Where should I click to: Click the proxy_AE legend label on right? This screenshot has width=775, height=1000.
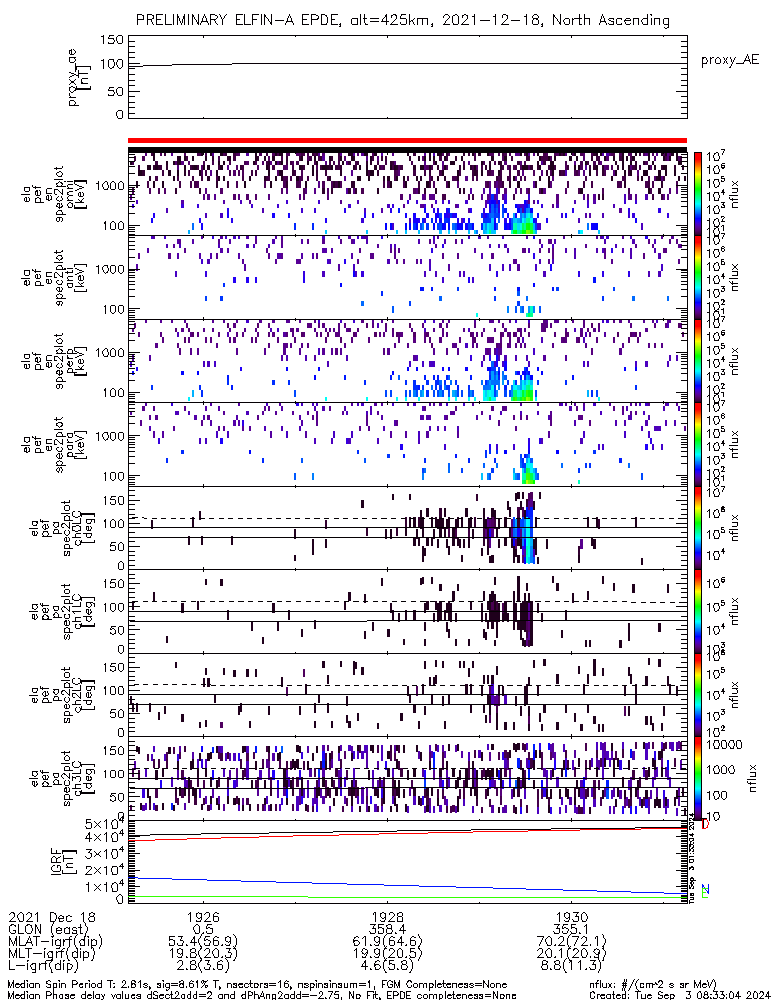point(730,61)
